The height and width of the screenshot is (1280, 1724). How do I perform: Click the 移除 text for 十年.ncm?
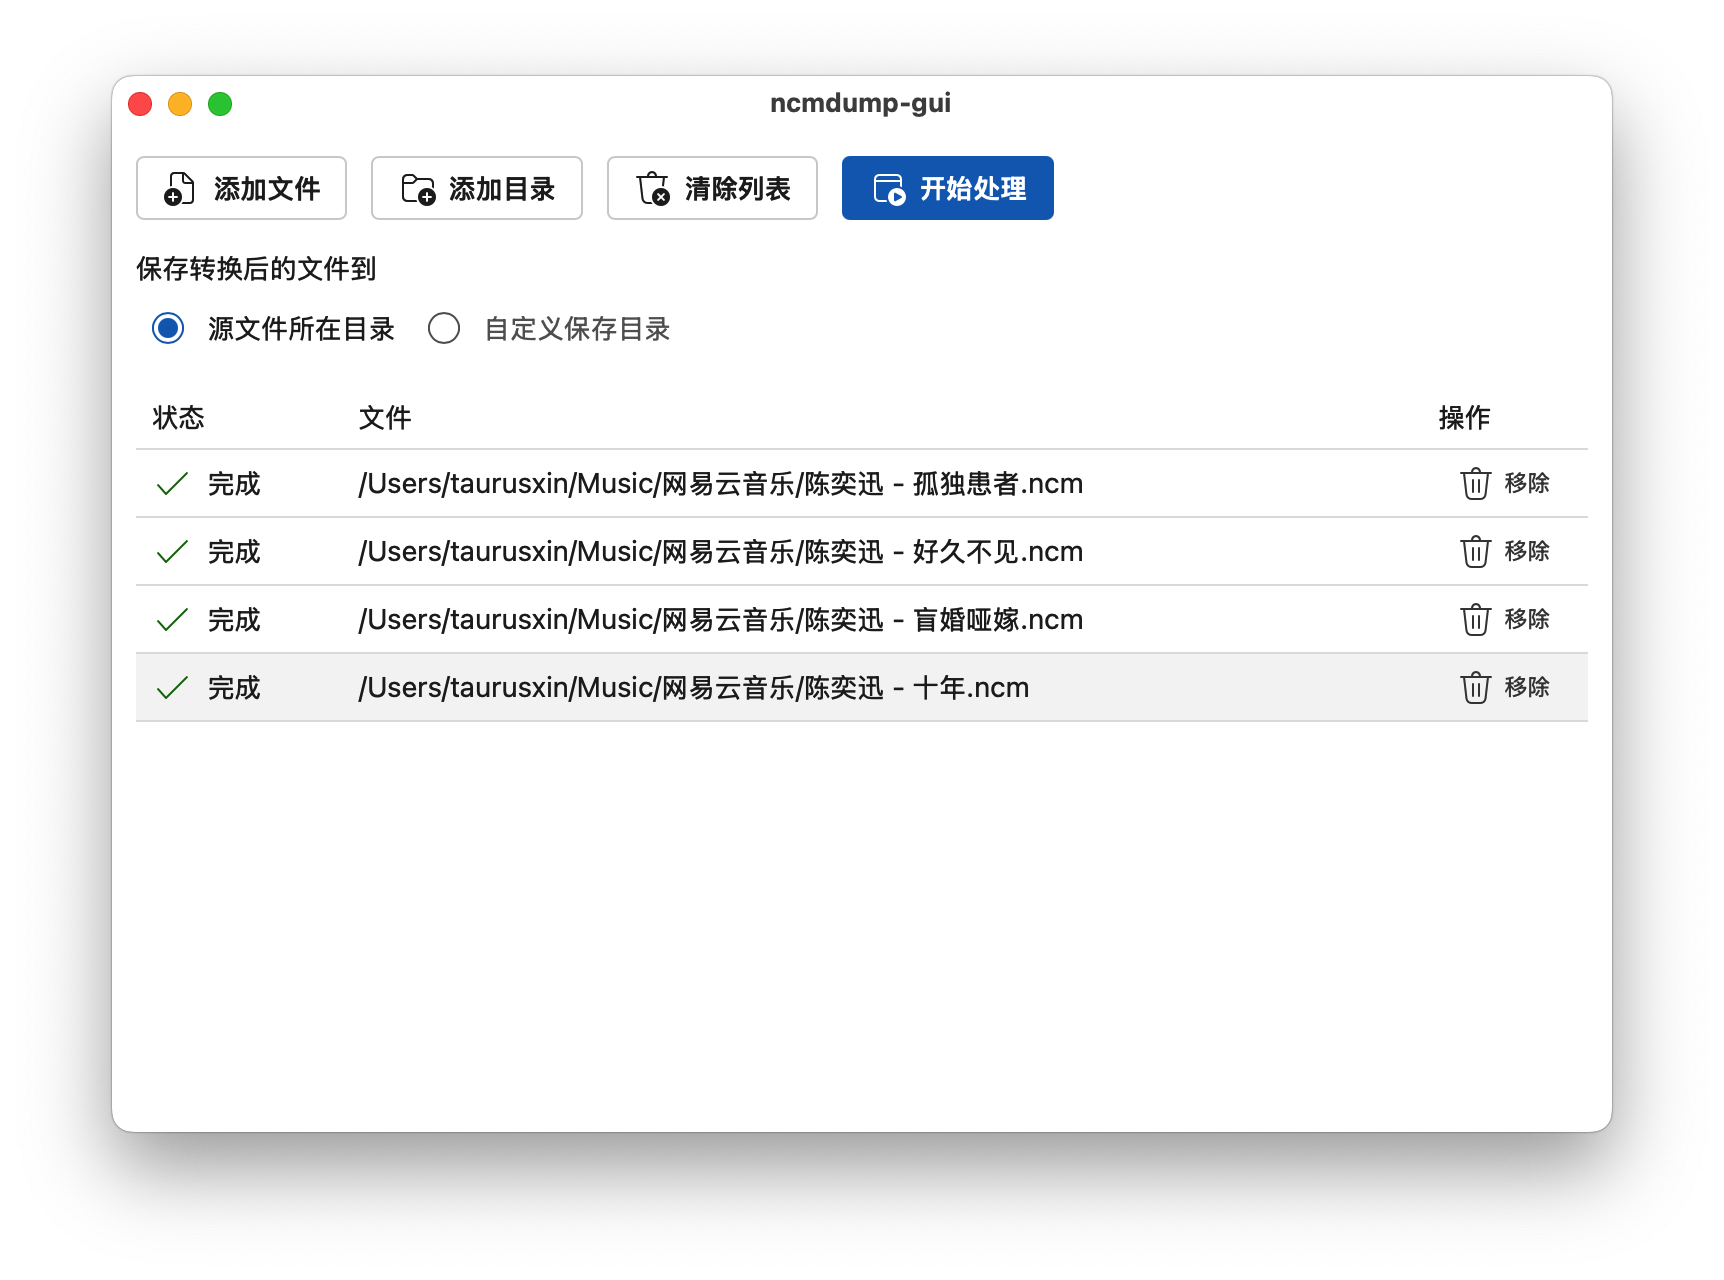pos(1527,688)
